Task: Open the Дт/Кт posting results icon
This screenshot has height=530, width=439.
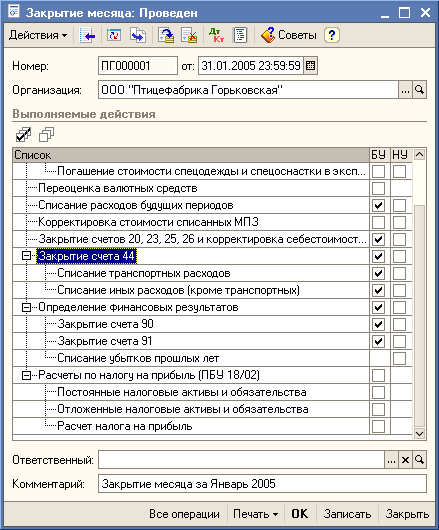Action: pos(216,35)
